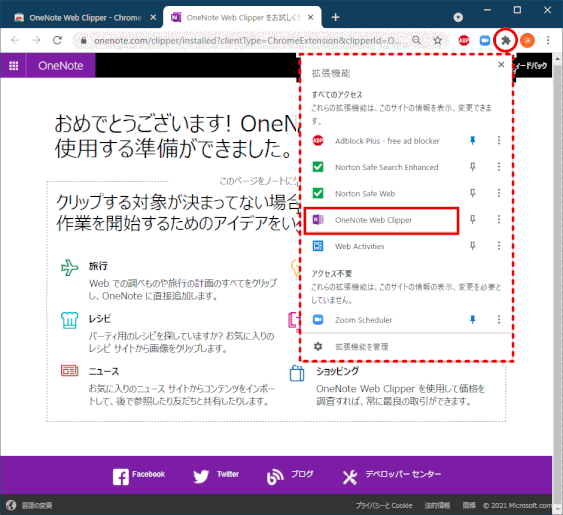Image resolution: width=563 pixels, height=515 pixels.
Task: Unpin Adblock Plus from the toolbar
Action: click(473, 140)
